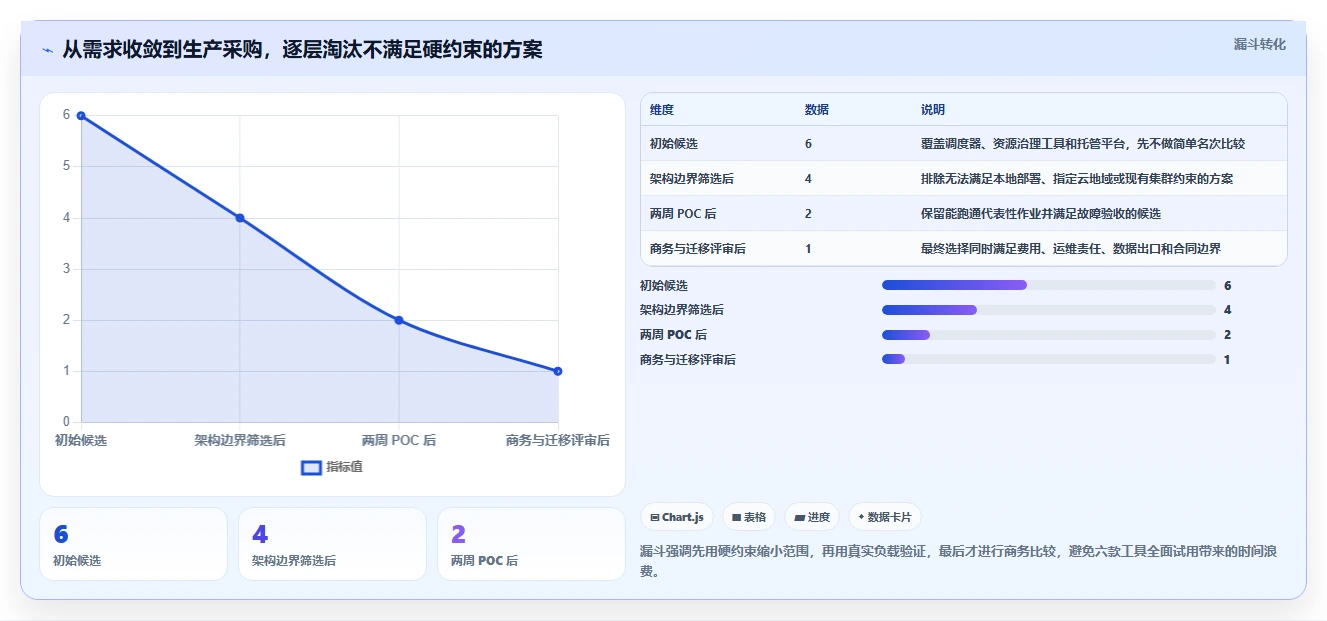
Task: Click description 最终选择同时满足费用
Action: tap(1071, 249)
